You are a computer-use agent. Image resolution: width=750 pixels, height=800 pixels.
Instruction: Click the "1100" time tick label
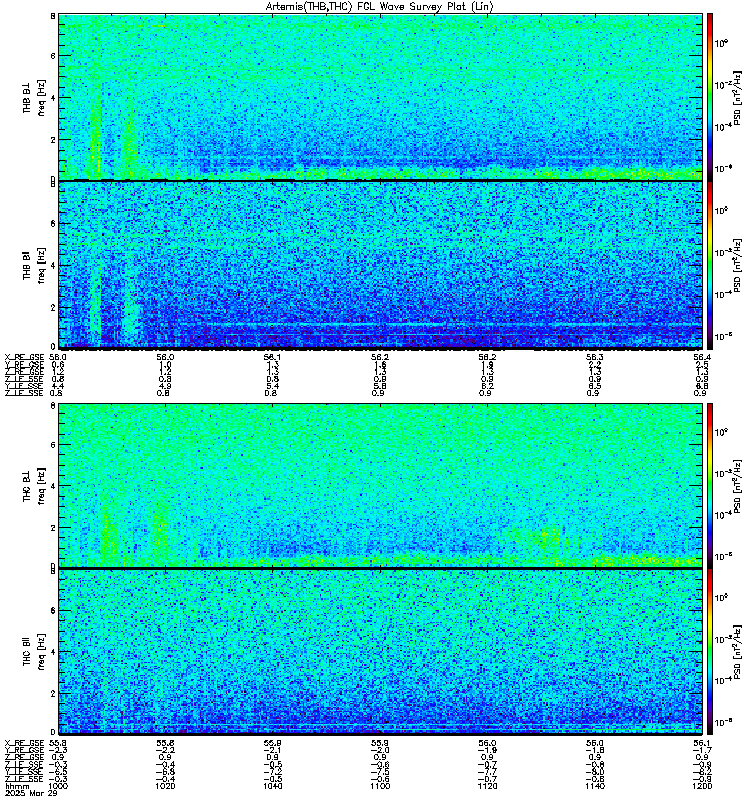click(380, 786)
